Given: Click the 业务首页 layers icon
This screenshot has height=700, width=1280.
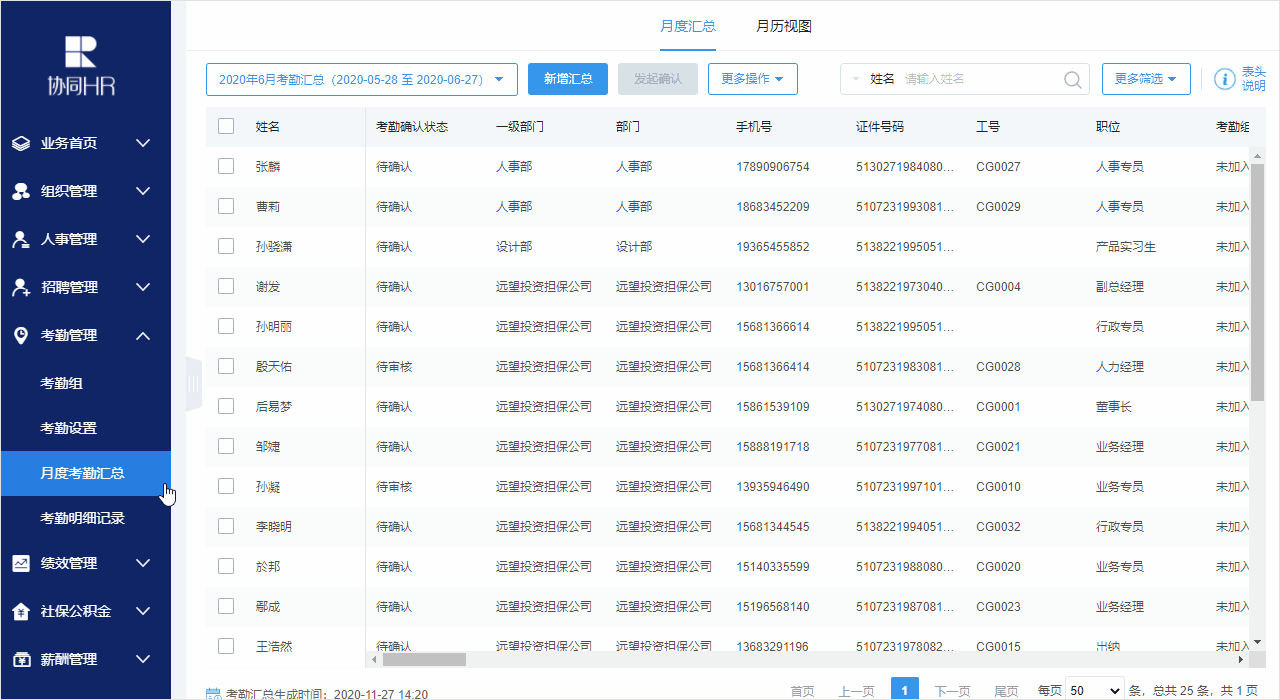Looking at the screenshot, I should [21, 143].
